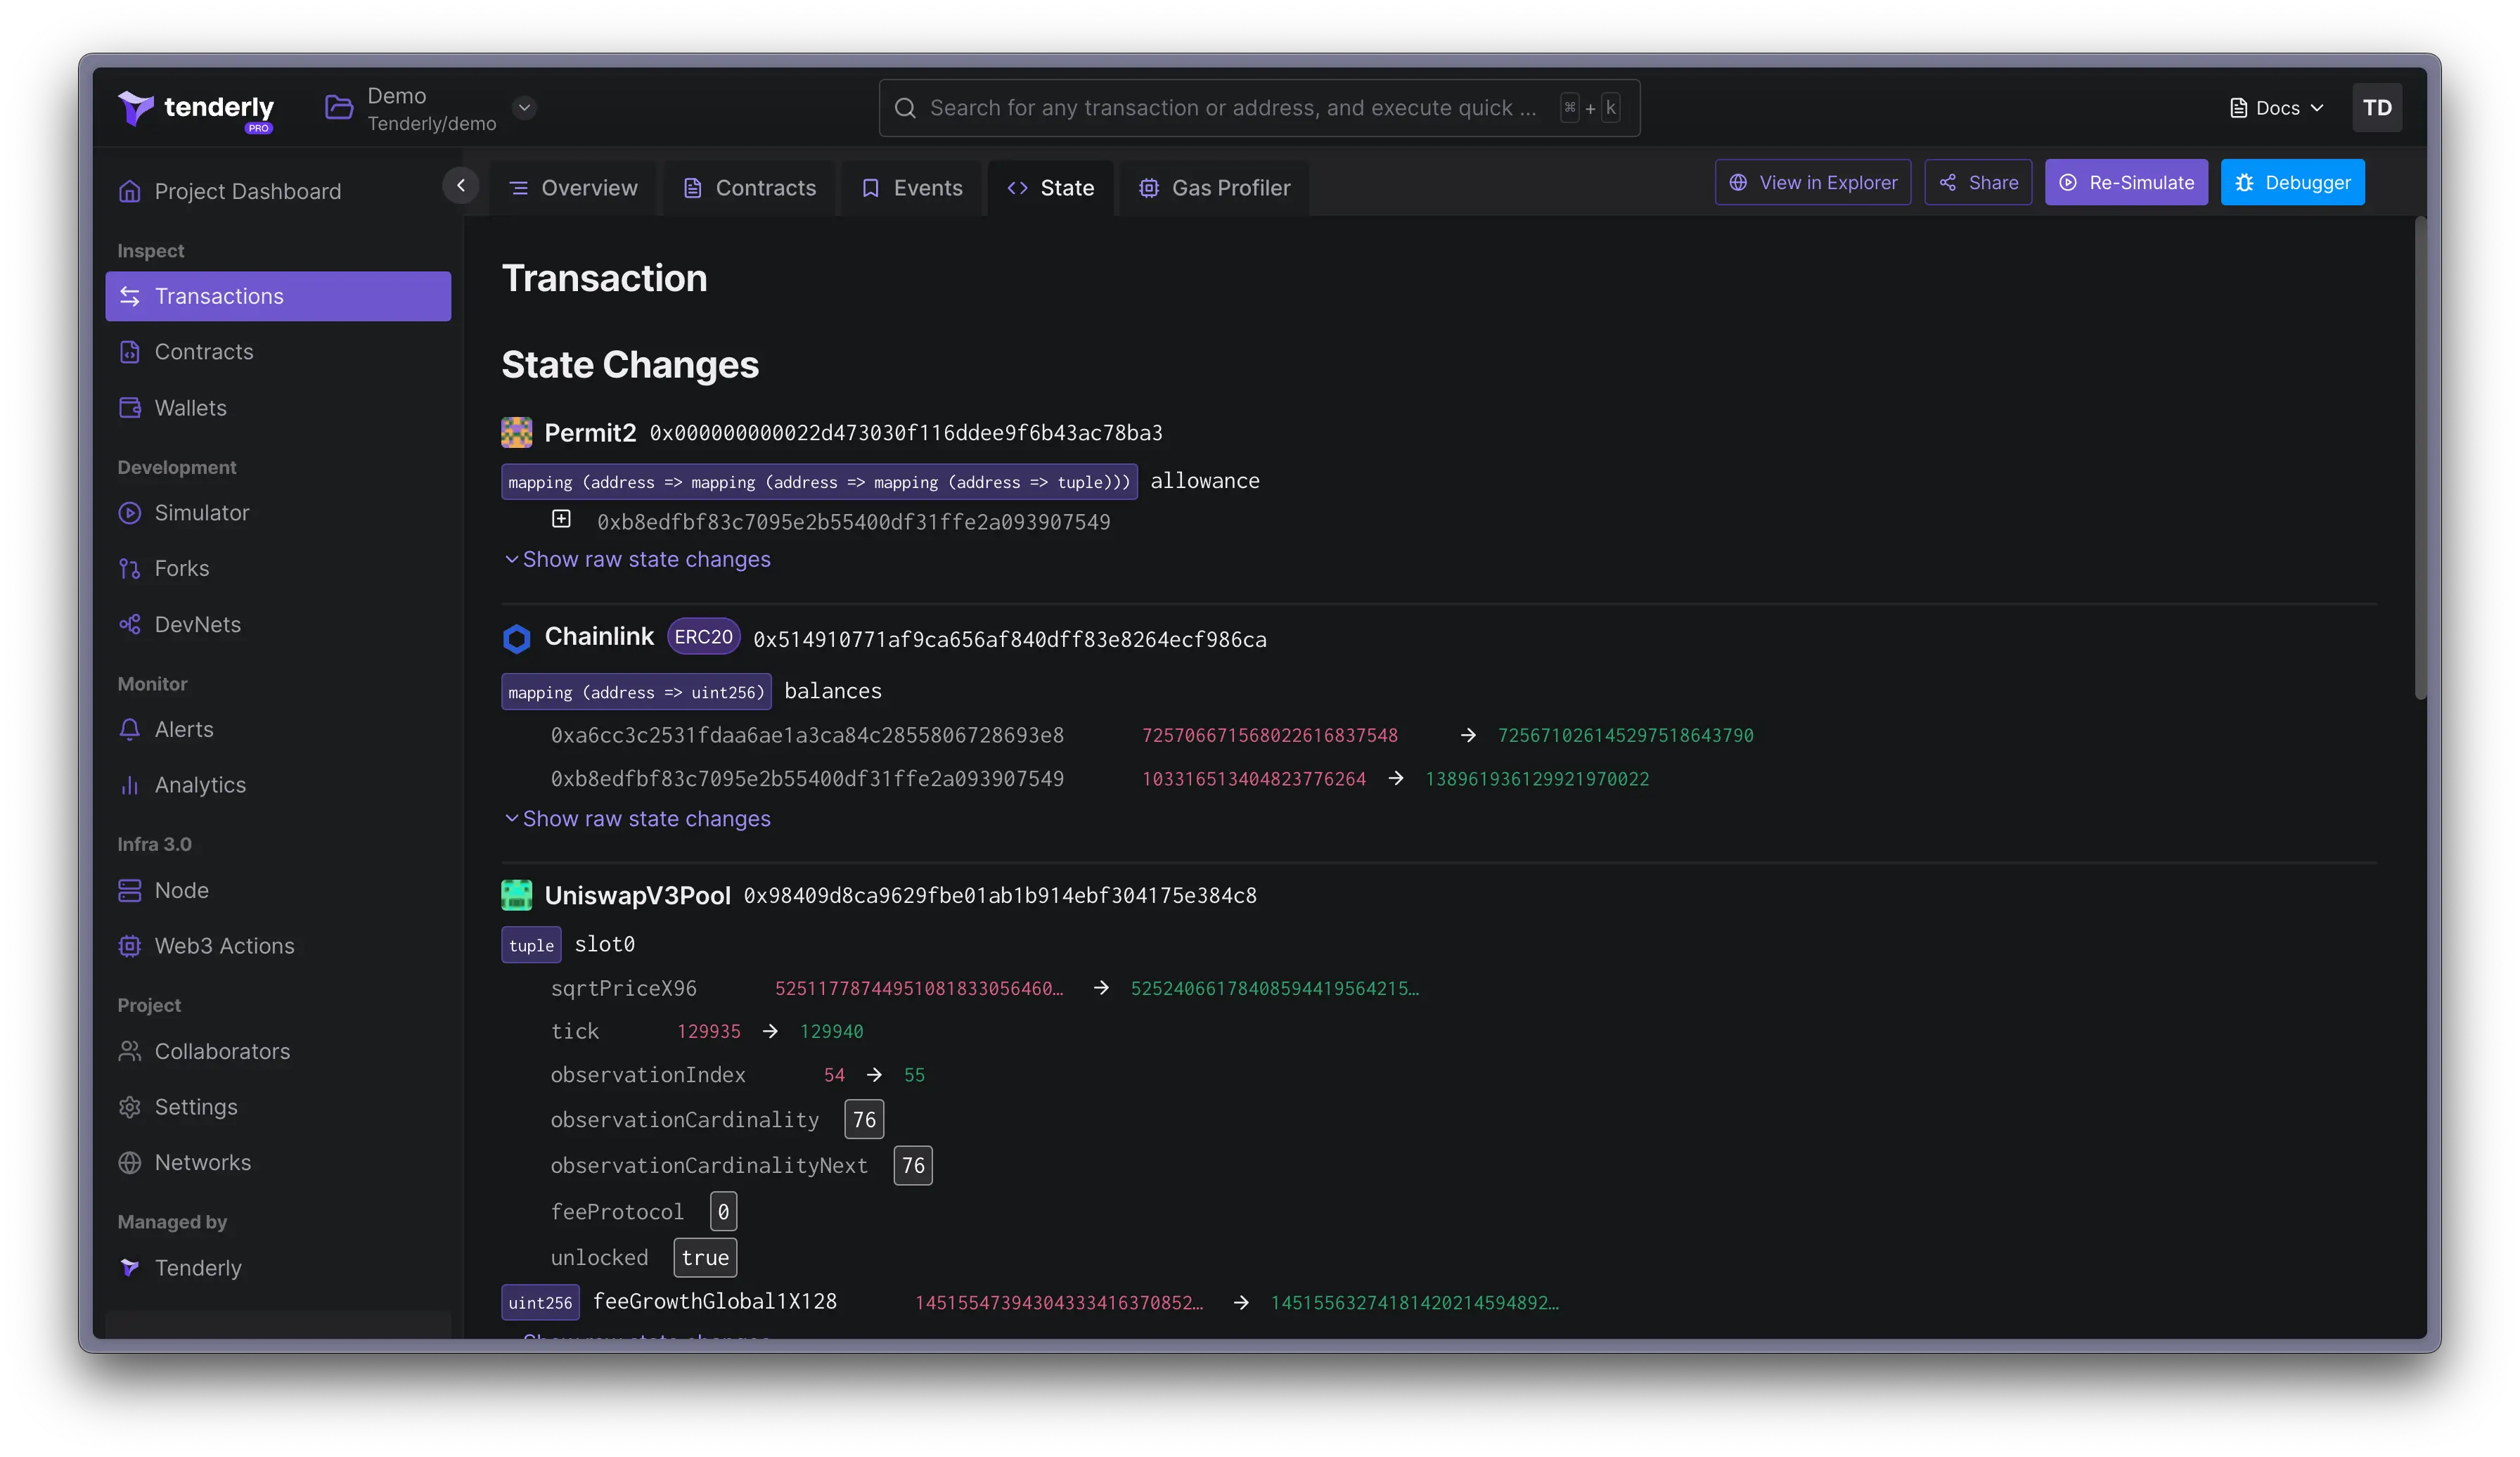Click the Debugger bug icon
Viewport: 2520px width, 1457px height.
click(x=2245, y=183)
